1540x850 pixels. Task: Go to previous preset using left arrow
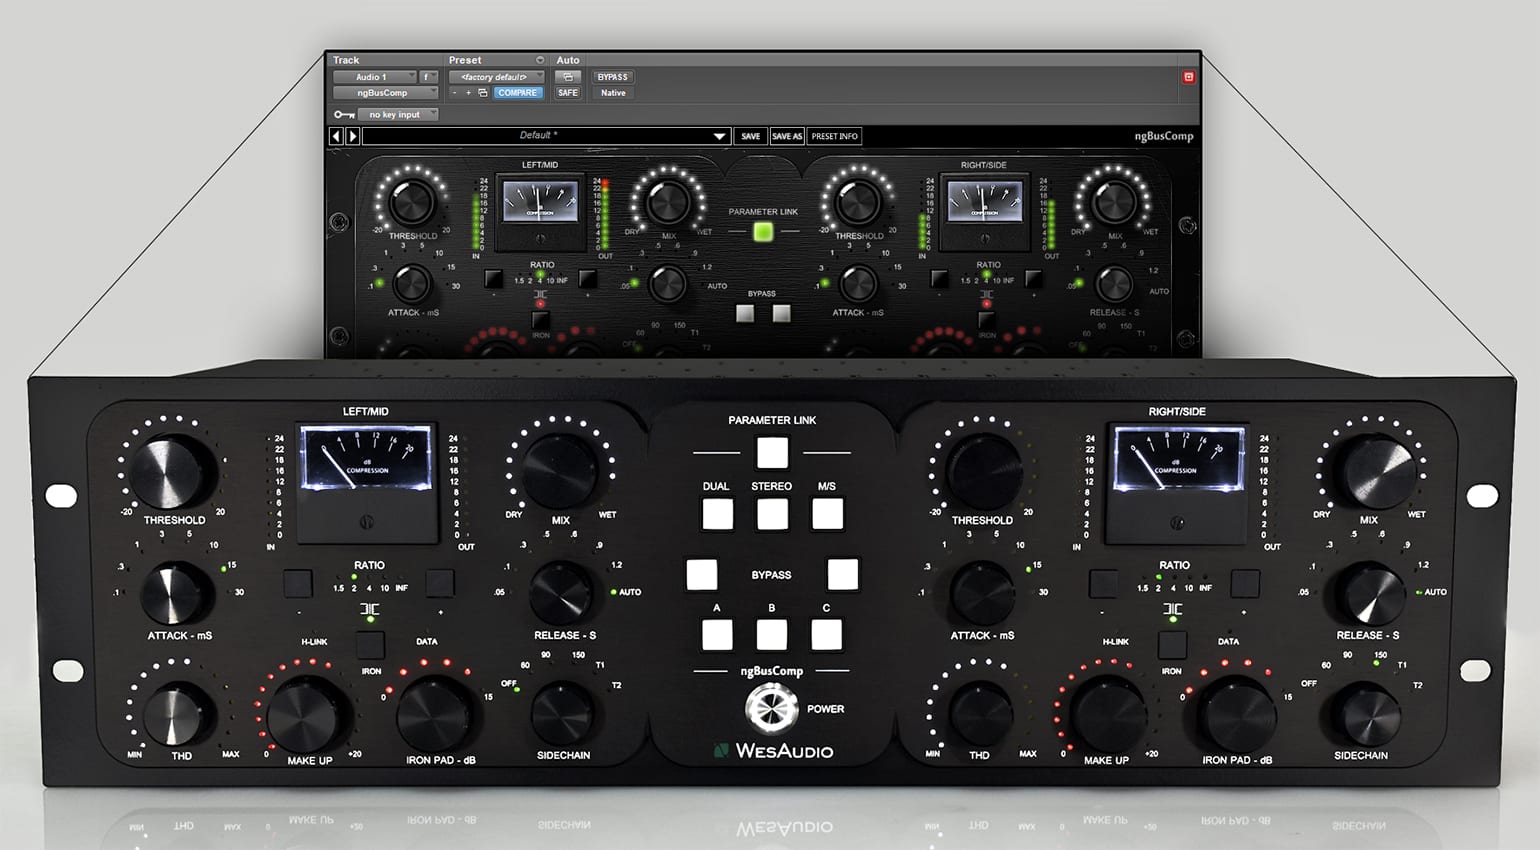(336, 136)
